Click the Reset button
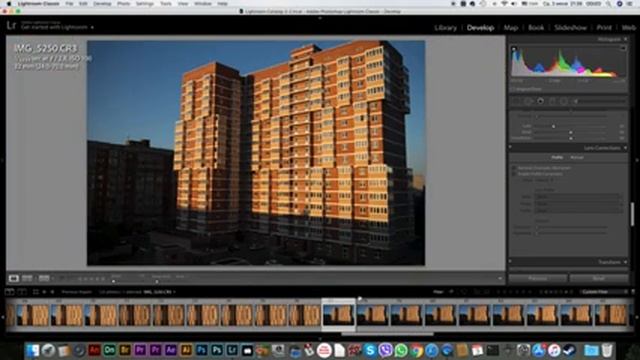Screen dimensions: 640x360 599,278
